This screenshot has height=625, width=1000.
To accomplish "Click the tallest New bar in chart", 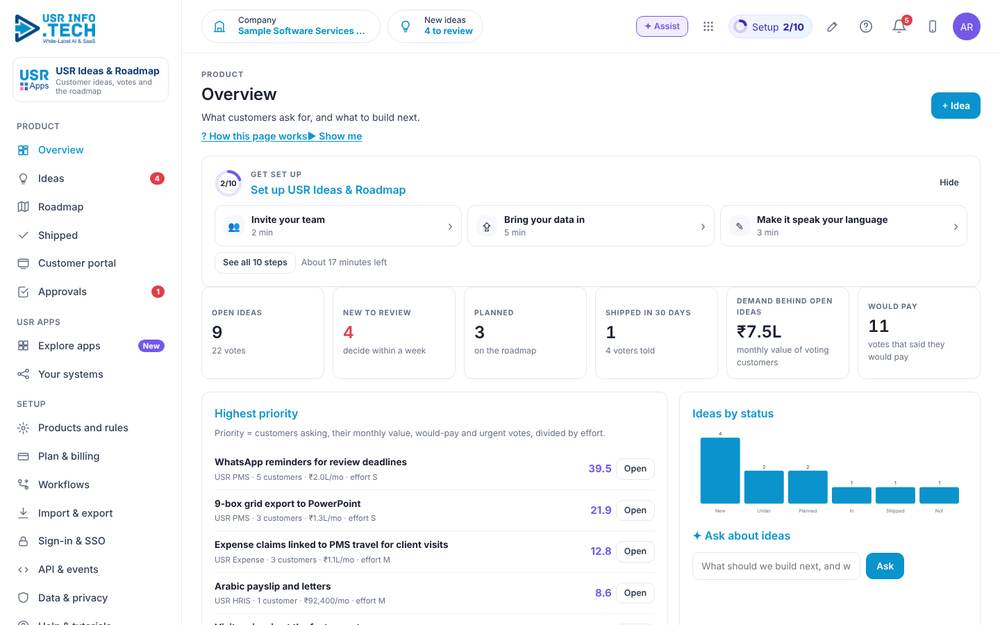I will [719, 470].
